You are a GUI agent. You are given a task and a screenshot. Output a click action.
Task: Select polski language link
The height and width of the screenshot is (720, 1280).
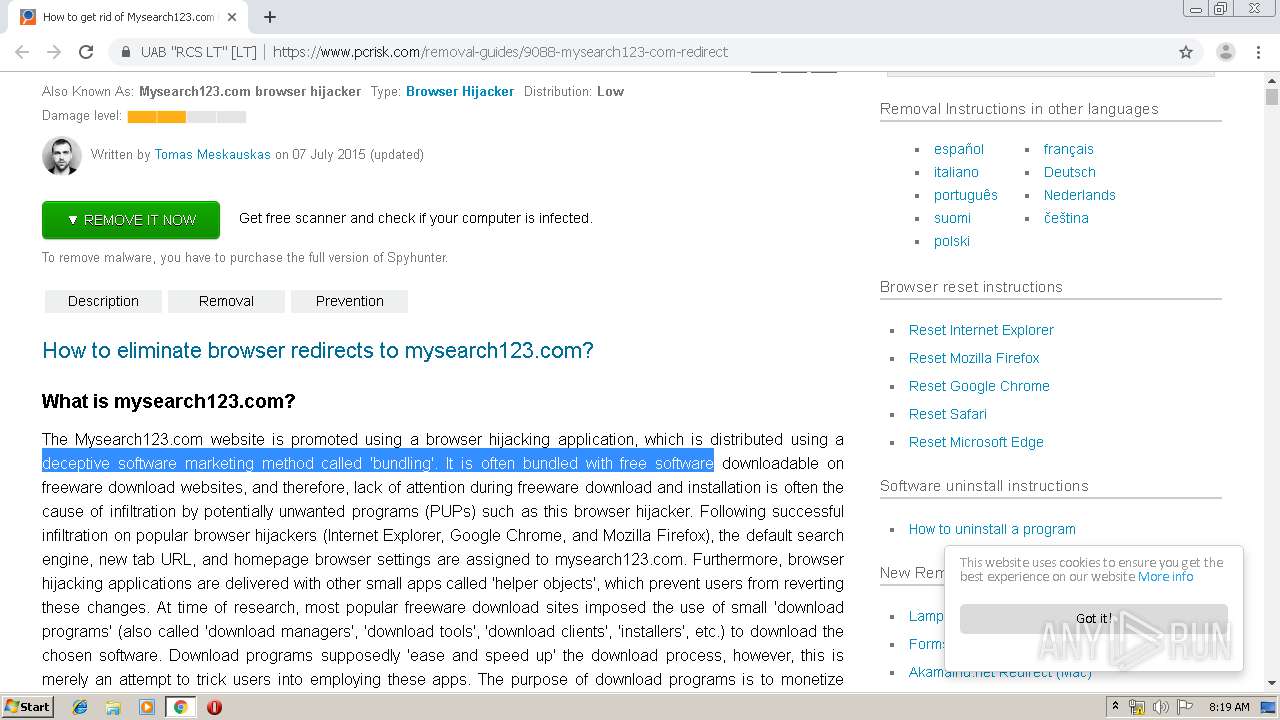[952, 241]
